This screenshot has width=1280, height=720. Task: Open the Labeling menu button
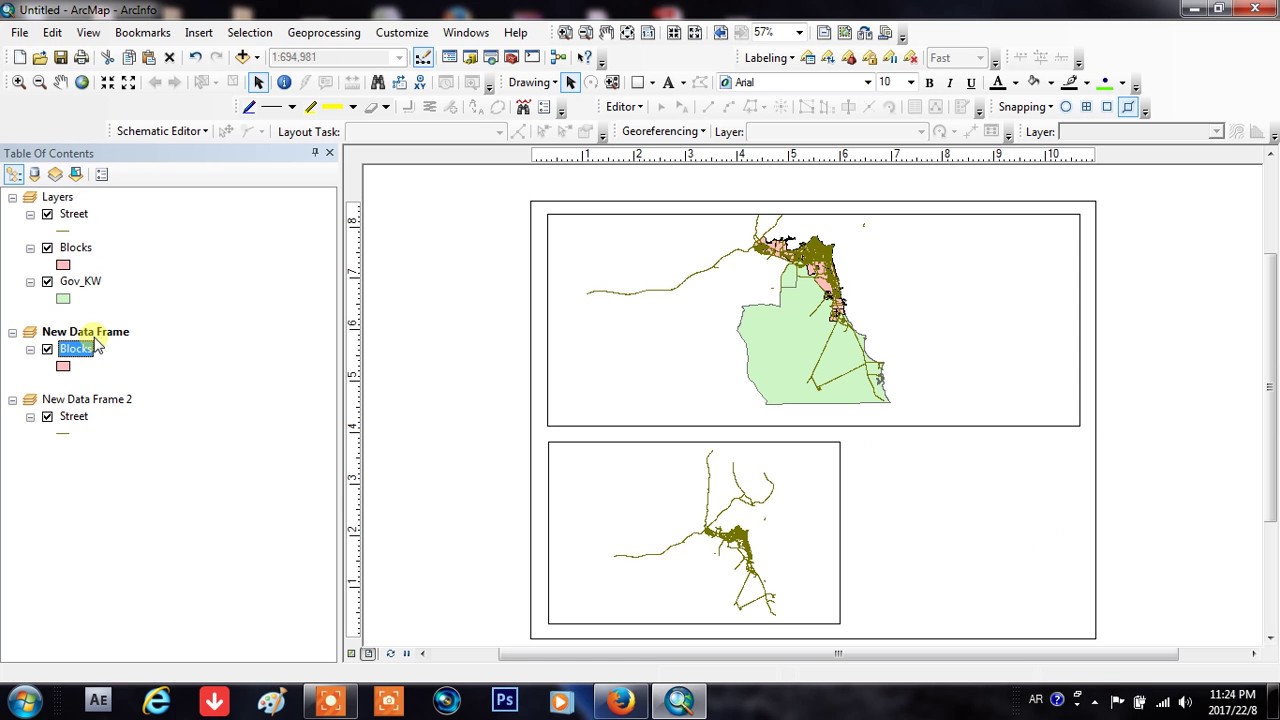(x=770, y=58)
